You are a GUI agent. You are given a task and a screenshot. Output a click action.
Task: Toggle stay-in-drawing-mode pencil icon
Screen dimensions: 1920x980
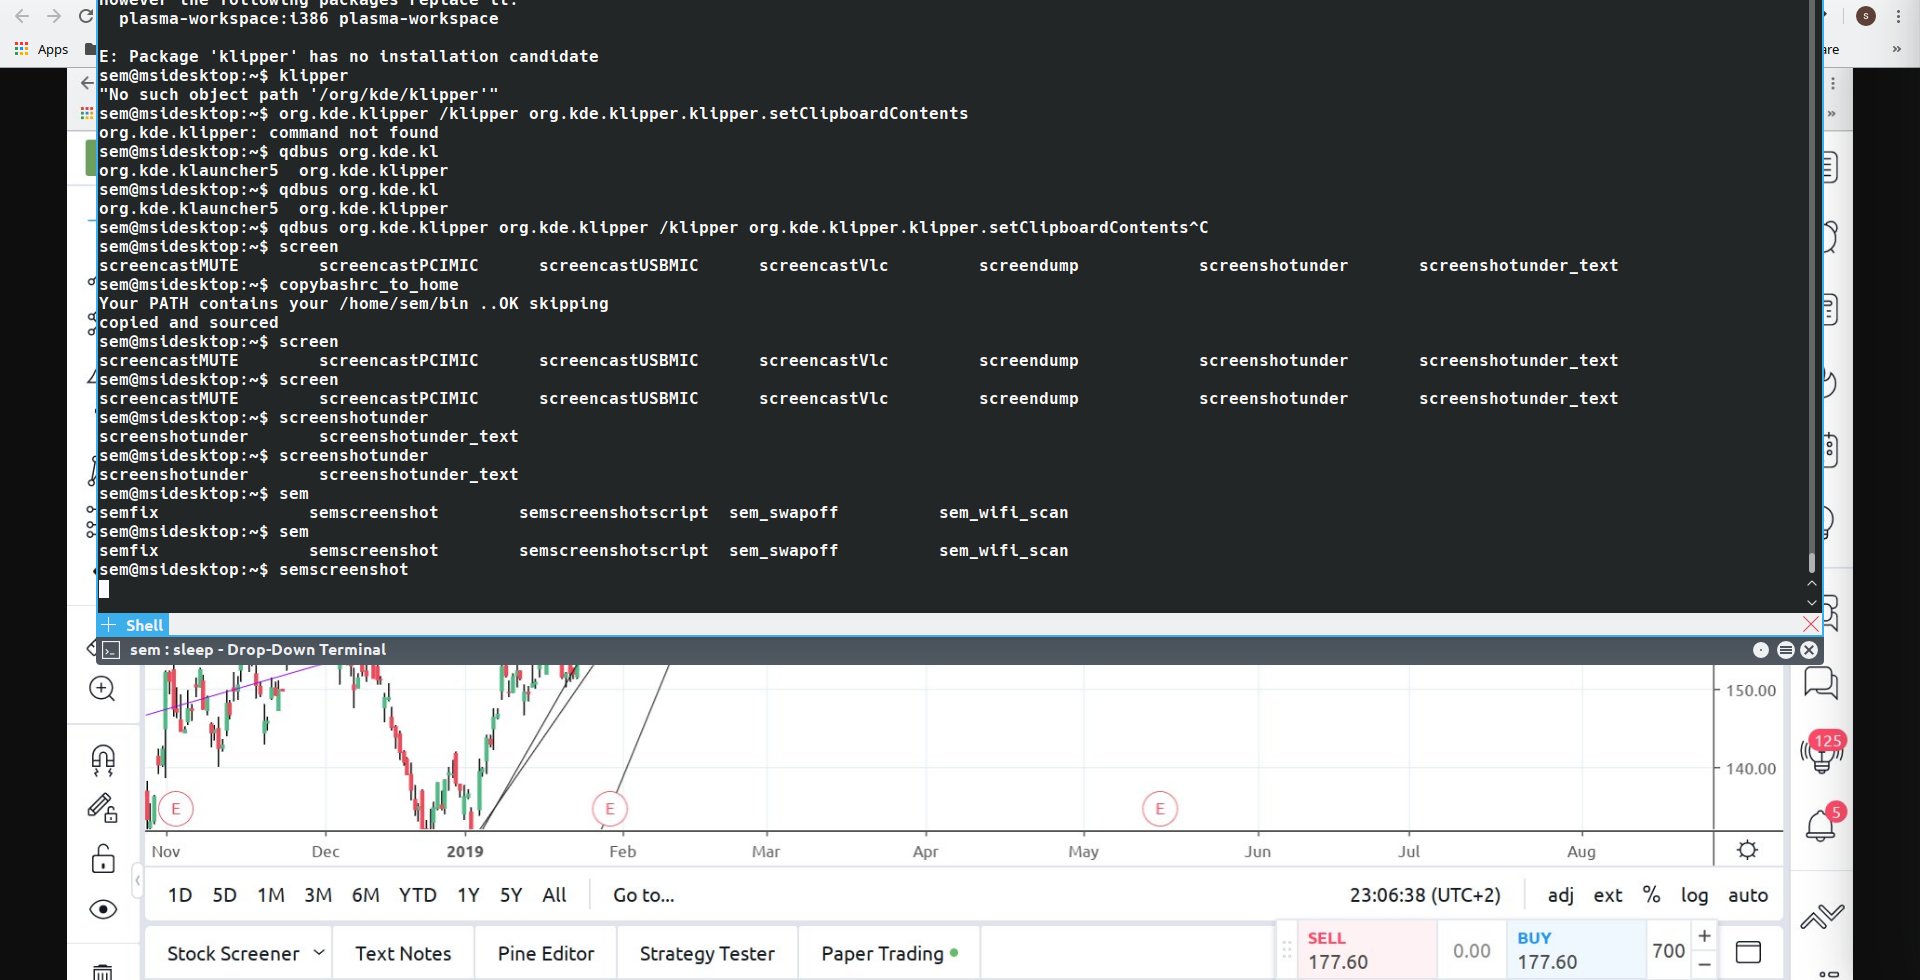[x=103, y=808]
